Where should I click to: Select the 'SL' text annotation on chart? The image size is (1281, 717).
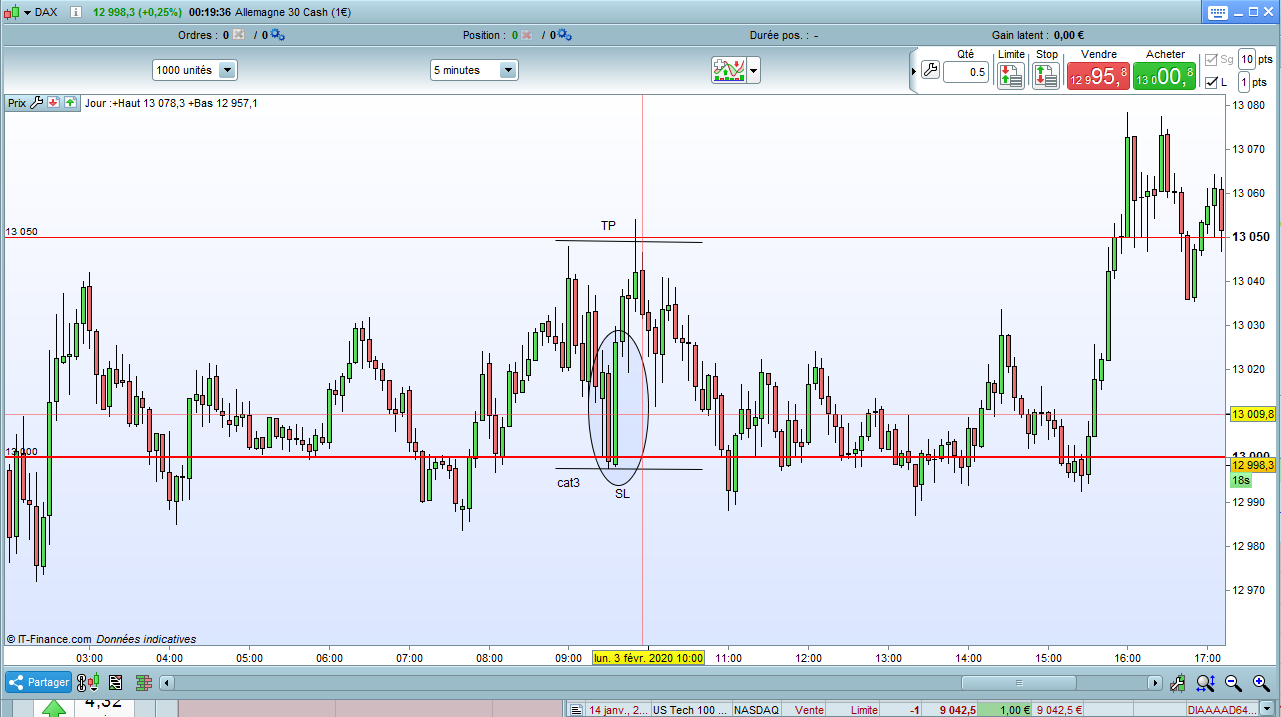(x=622, y=493)
